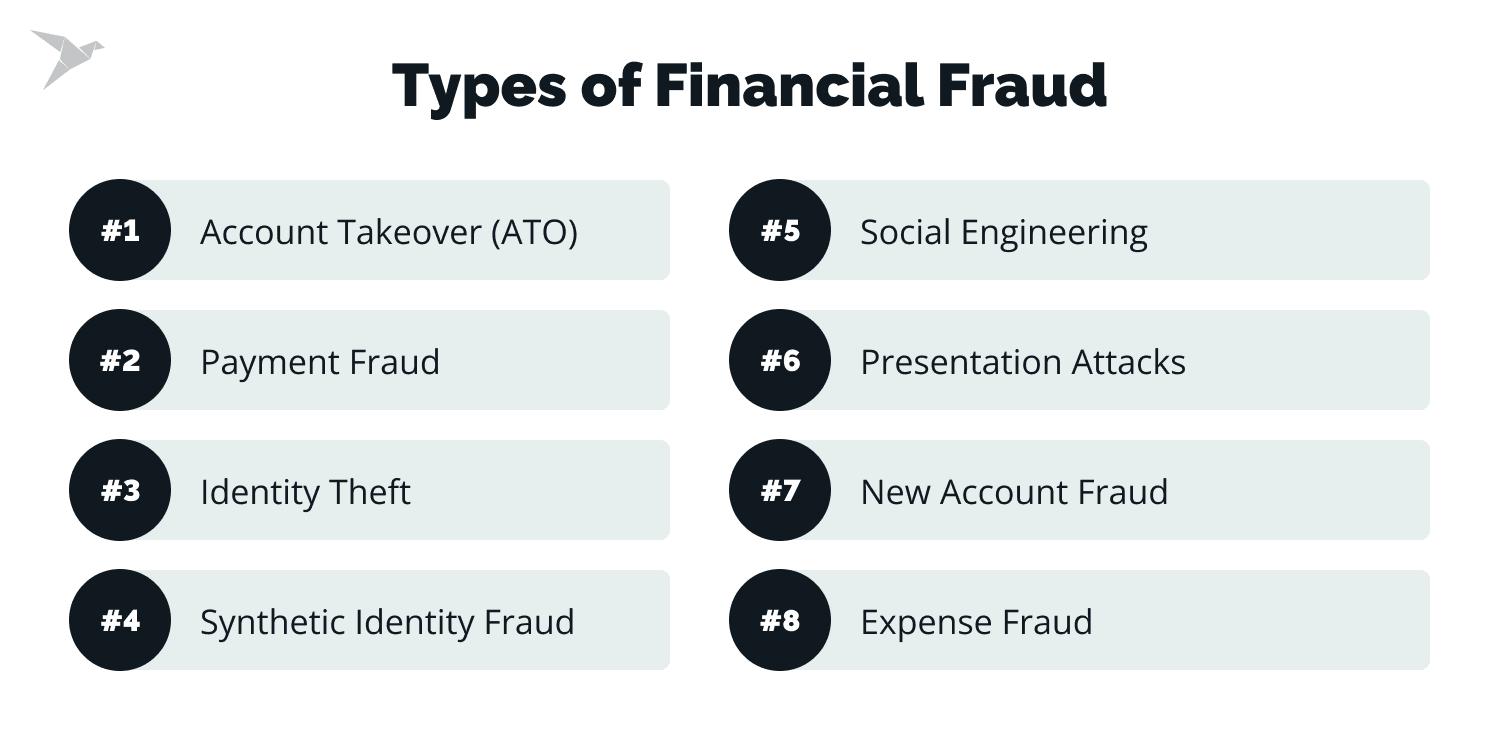Click the Identity Theft text
Viewport: 1500px width, 730px height.
tap(305, 492)
